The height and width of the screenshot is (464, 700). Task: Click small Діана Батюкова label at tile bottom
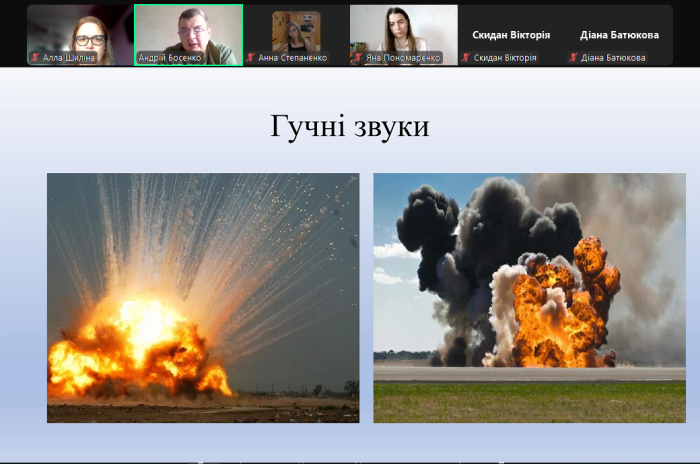coord(613,58)
